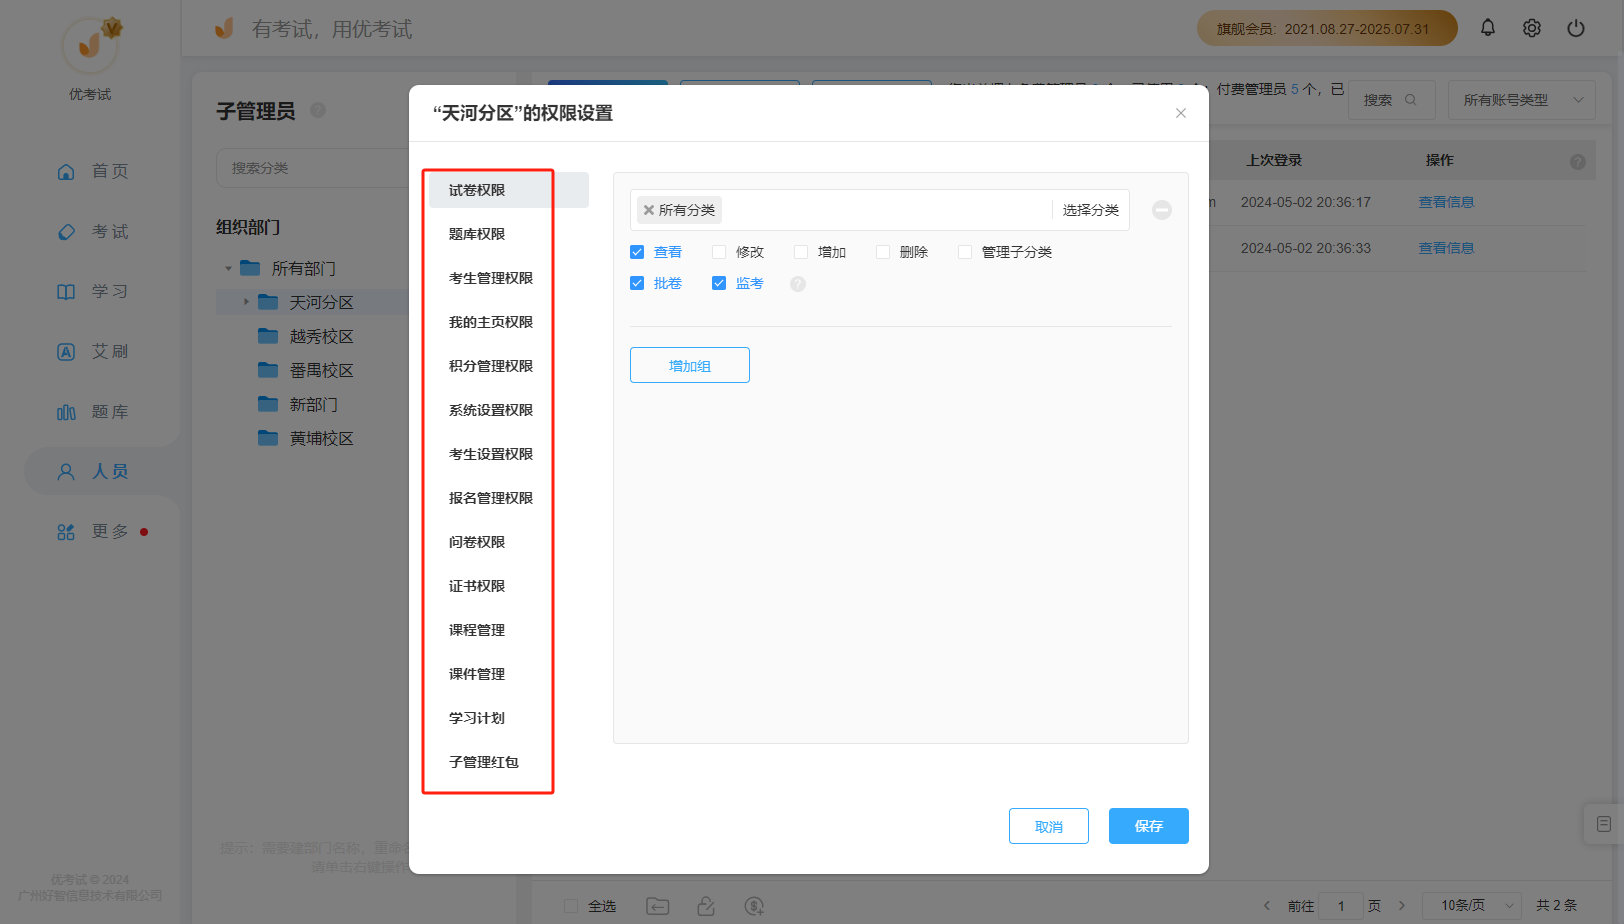Click the 优考试 logo avatar
Screen dimensions: 1624x924
[x=90, y=45]
